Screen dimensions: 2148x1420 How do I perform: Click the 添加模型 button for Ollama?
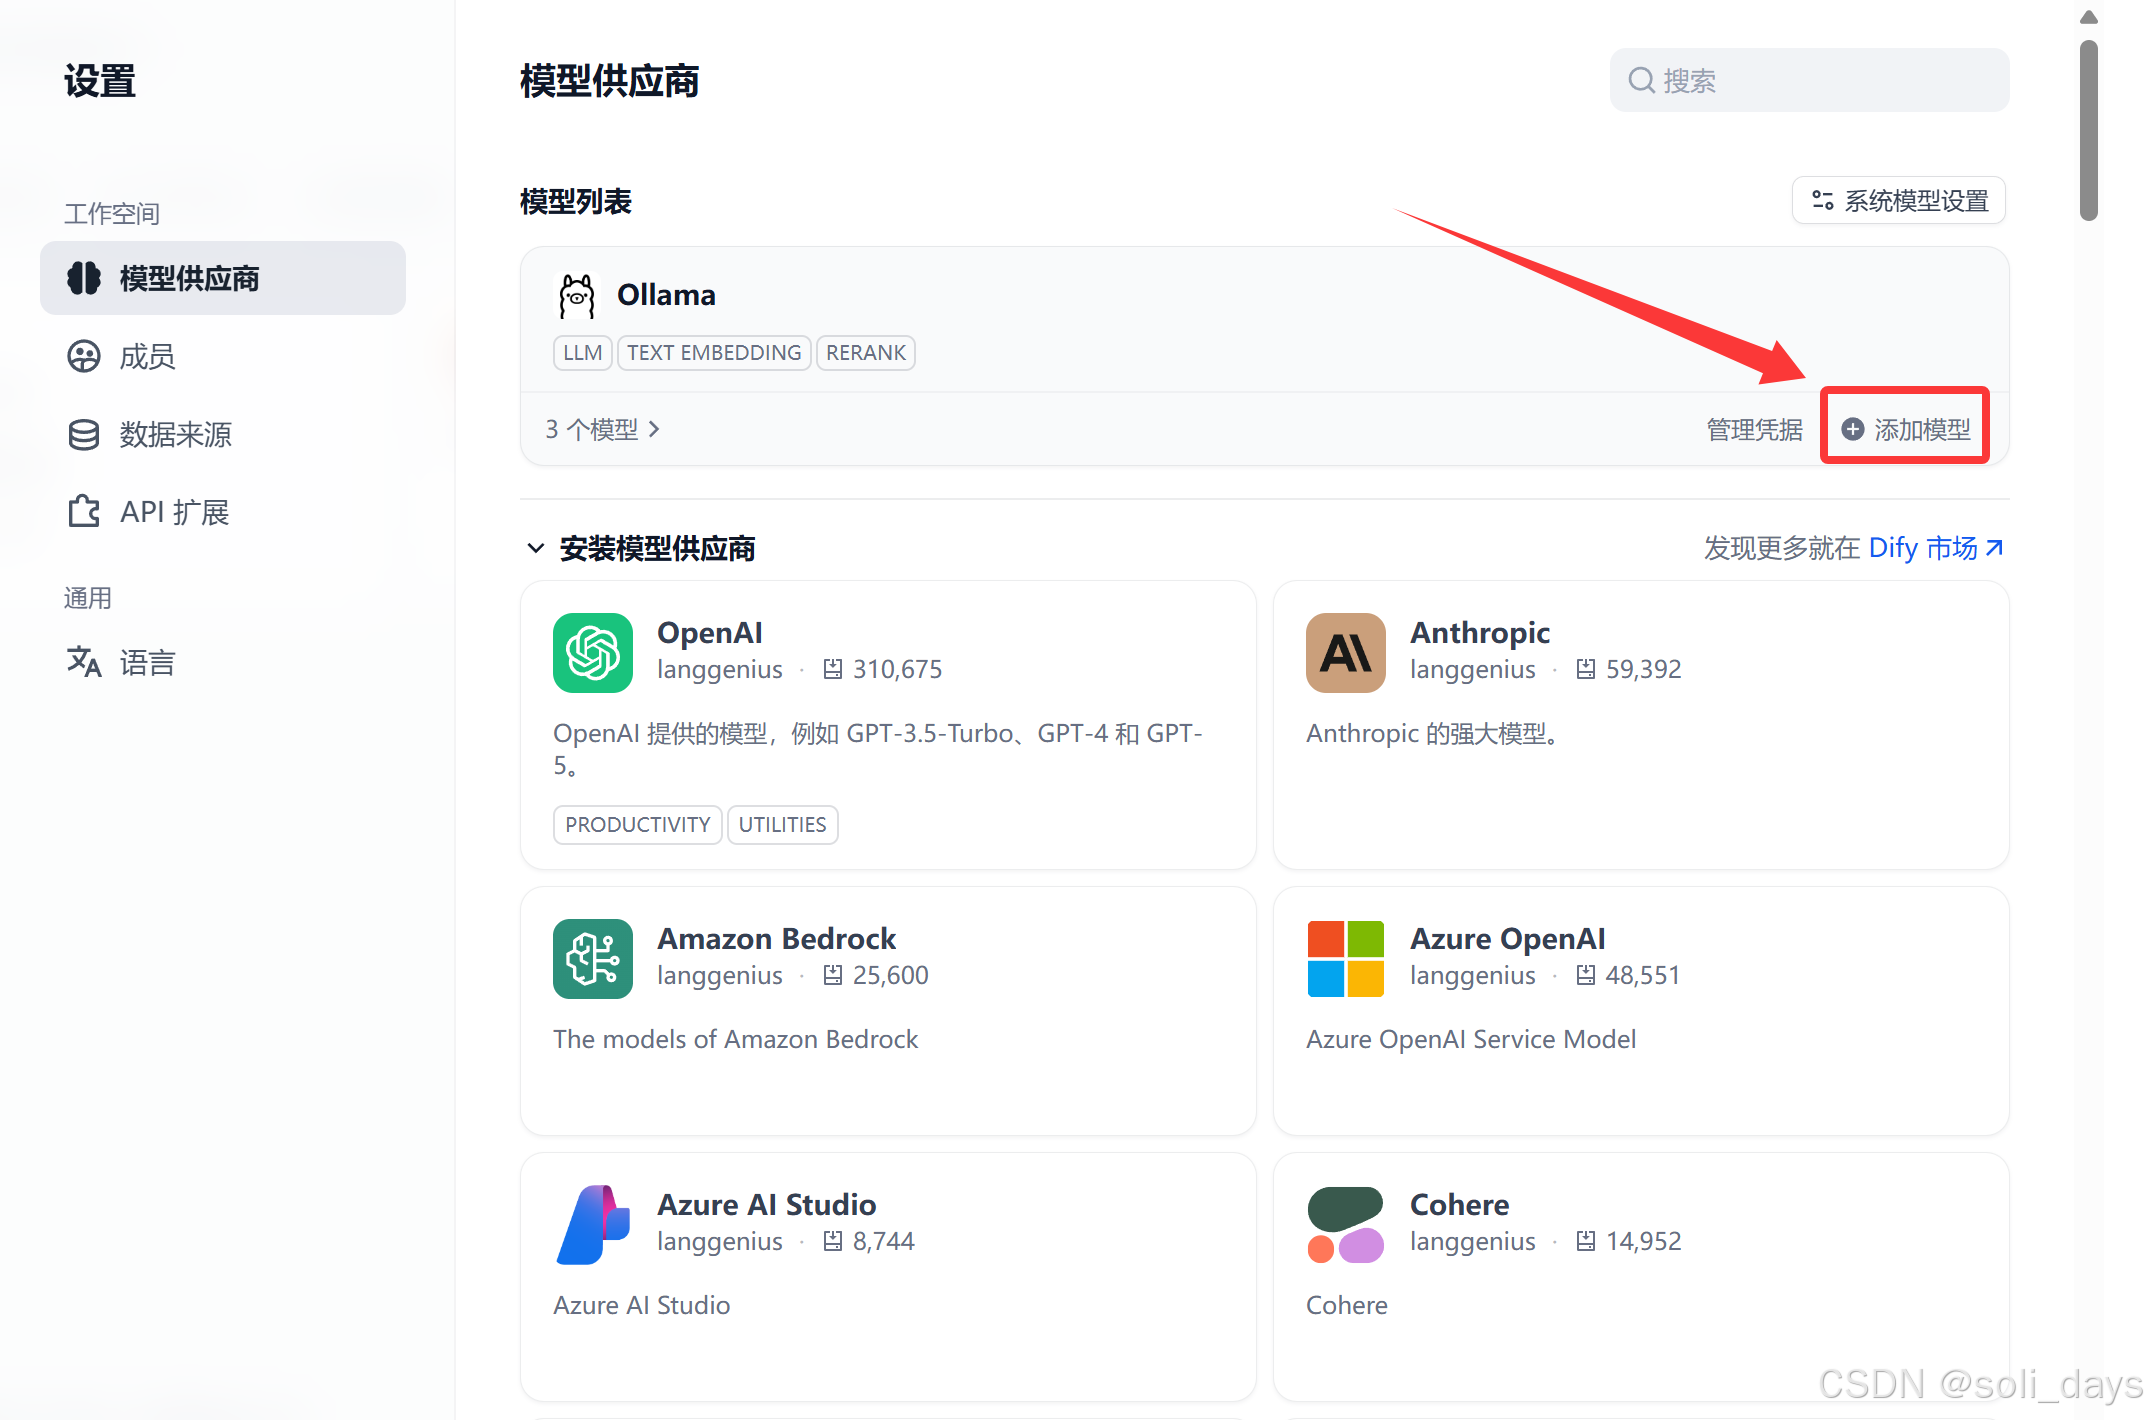coord(1905,429)
